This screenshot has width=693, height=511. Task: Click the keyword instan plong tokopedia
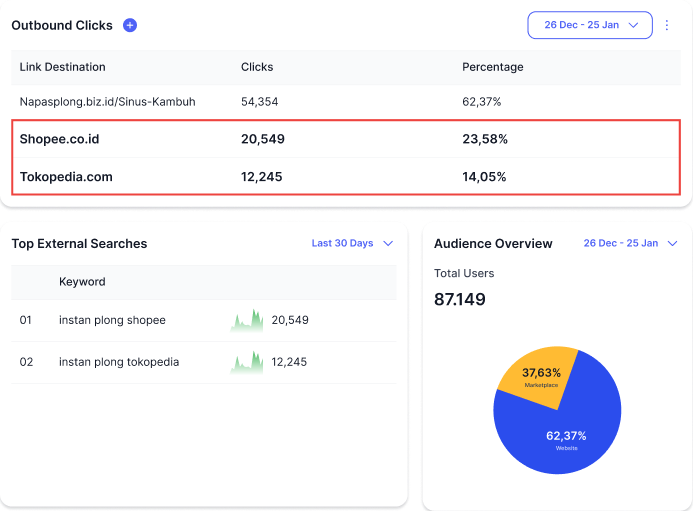[119, 362]
